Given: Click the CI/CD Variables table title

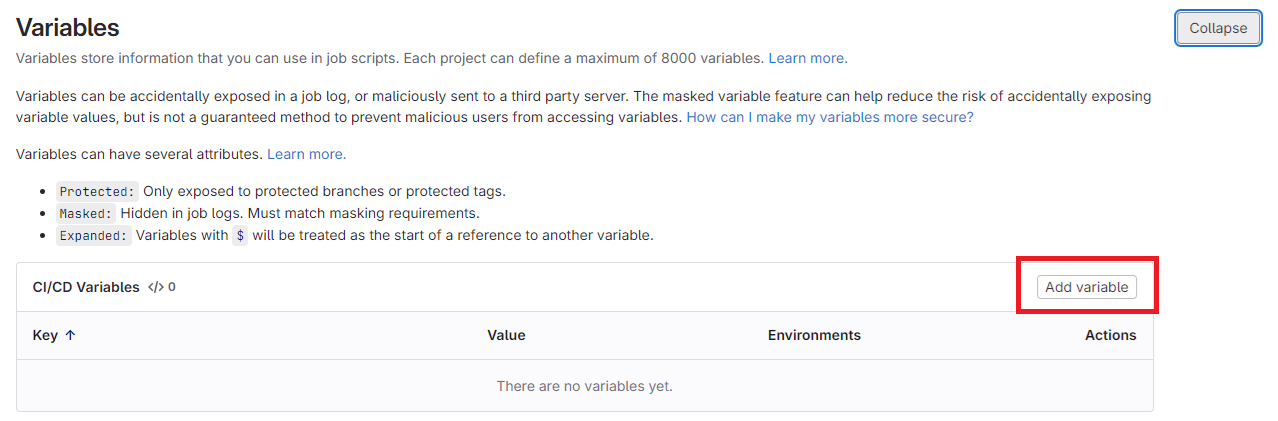Looking at the screenshot, I should (x=86, y=287).
